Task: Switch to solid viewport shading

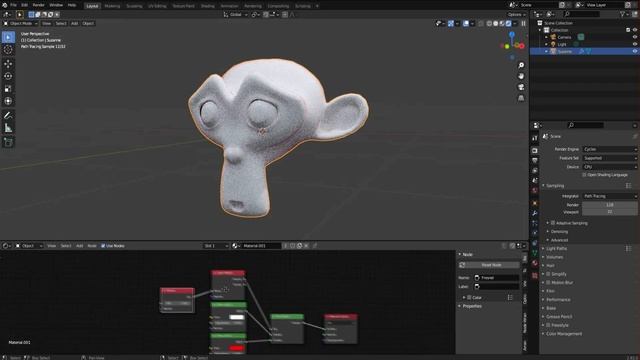Action: pyautogui.click(x=496, y=24)
